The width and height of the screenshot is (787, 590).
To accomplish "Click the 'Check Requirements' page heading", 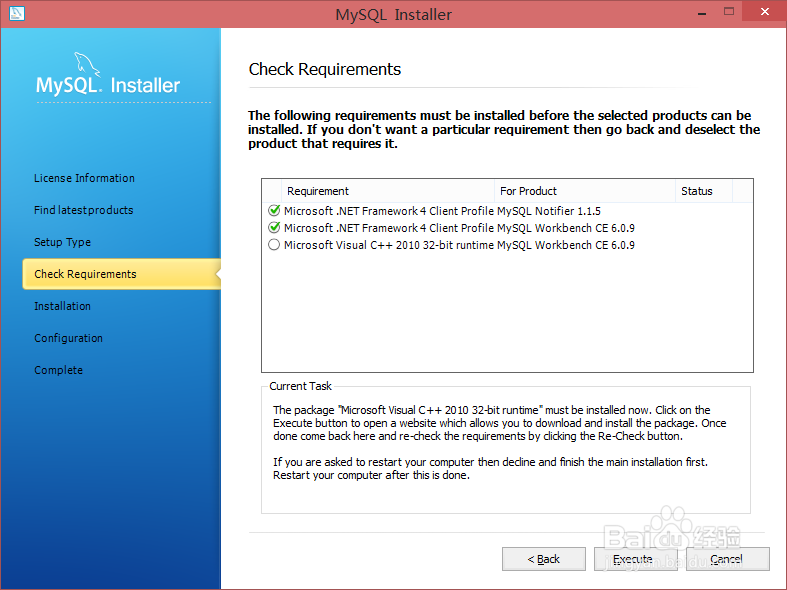I will pyautogui.click(x=325, y=69).
